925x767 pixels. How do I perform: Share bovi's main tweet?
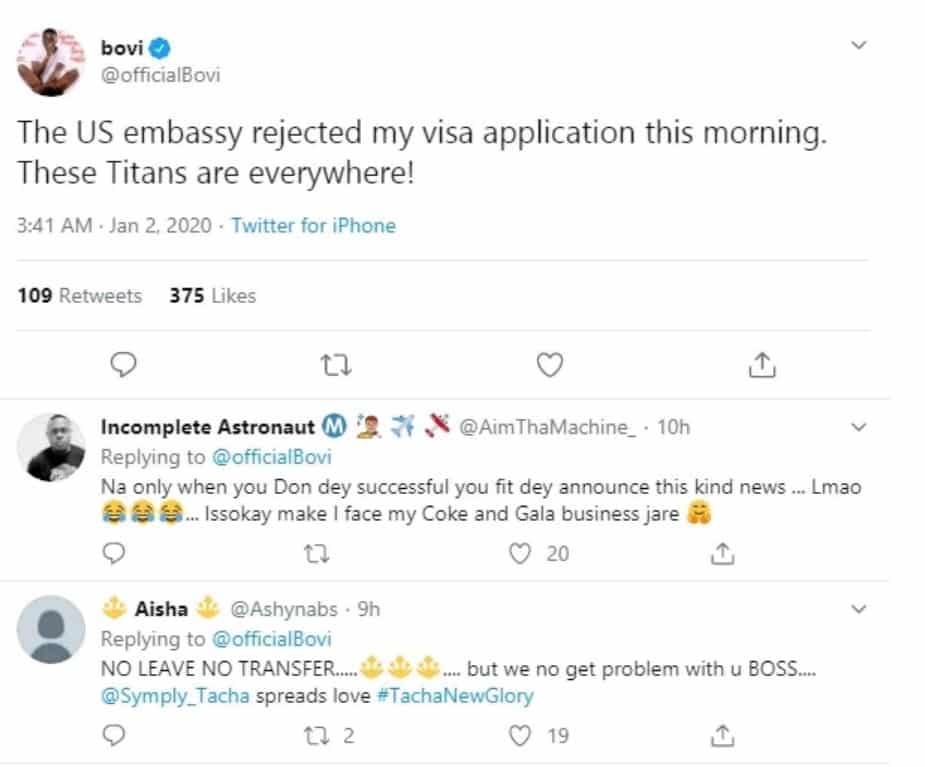click(x=762, y=367)
